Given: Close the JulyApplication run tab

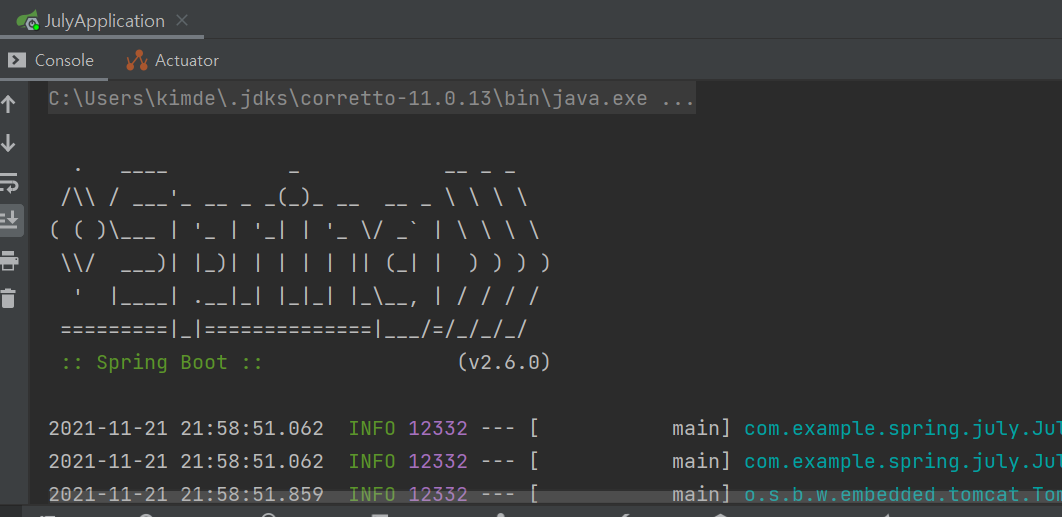Looking at the screenshot, I should (182, 20).
